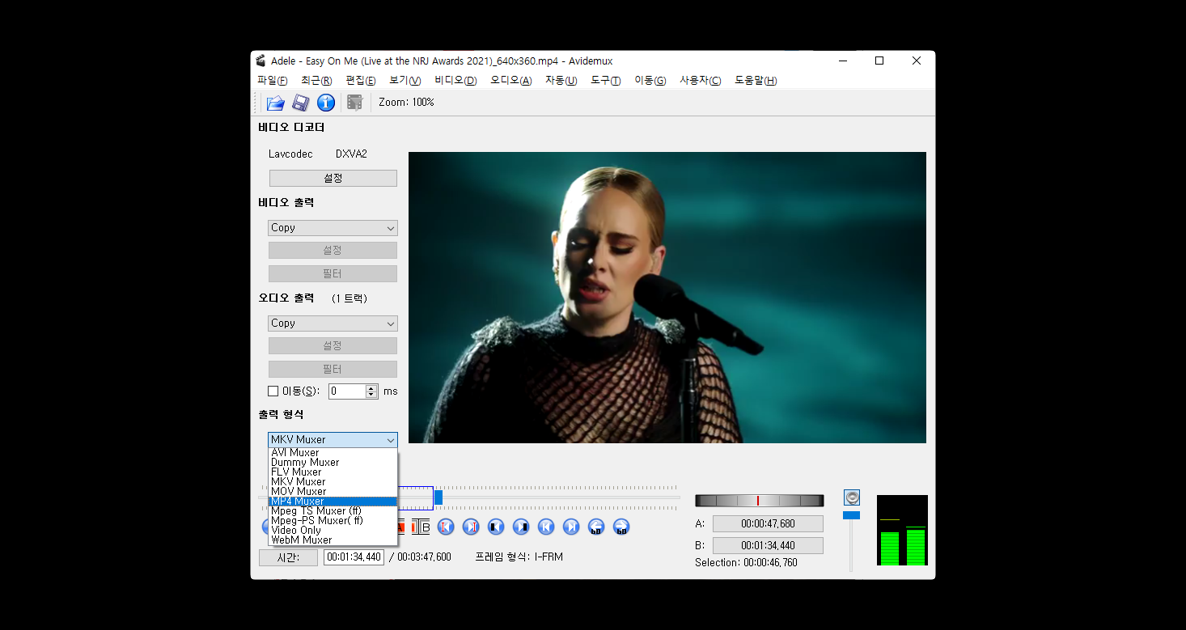This screenshot has width=1186, height=630.
Task: Open the 이동(G) menu
Action: click(650, 81)
